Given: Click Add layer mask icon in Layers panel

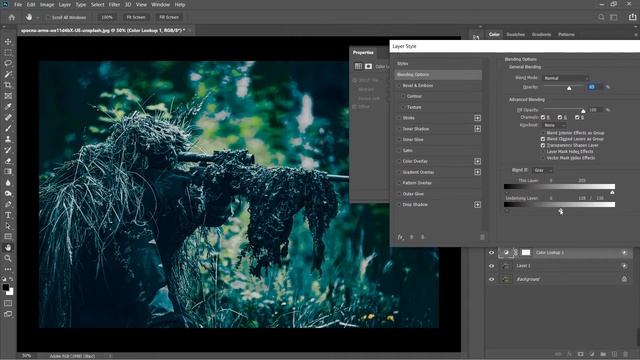Looking at the screenshot, I should pos(580,354).
